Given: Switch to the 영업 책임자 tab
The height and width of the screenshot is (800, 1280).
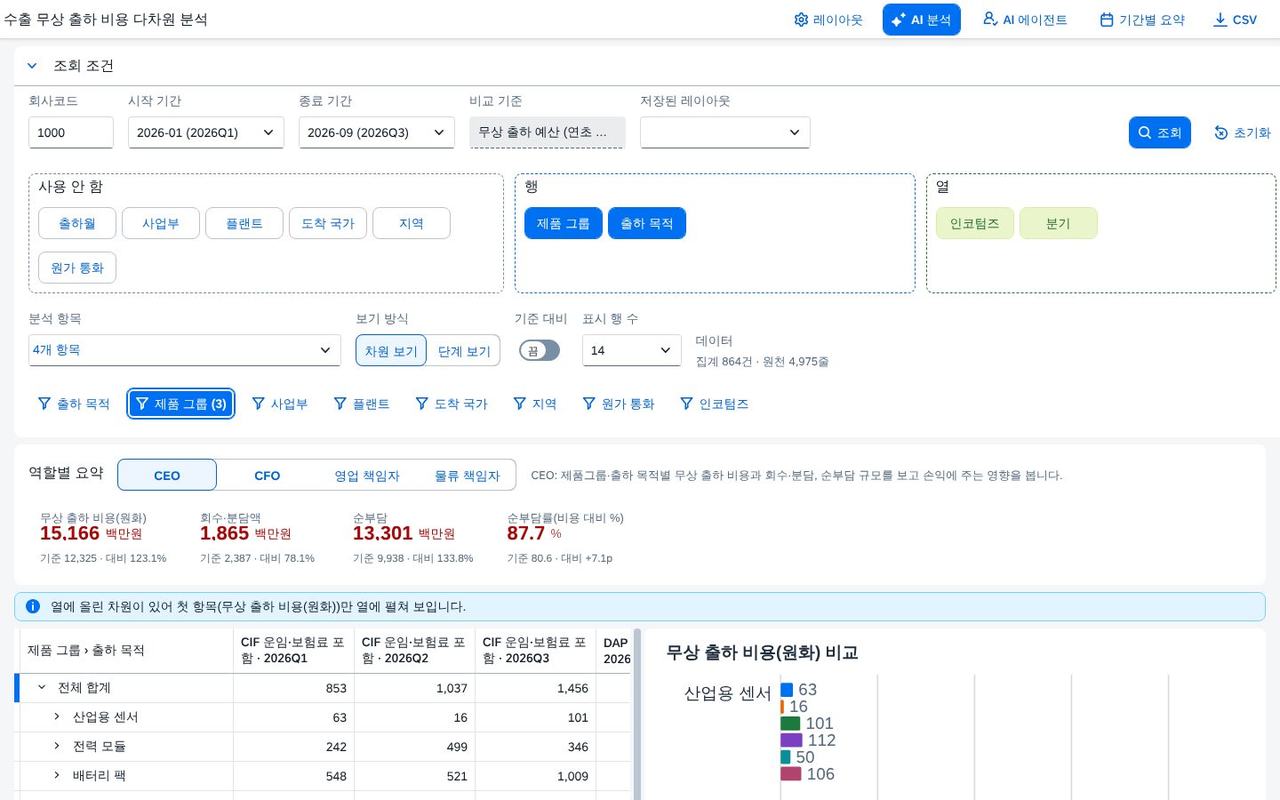Looking at the screenshot, I should coord(367,475).
